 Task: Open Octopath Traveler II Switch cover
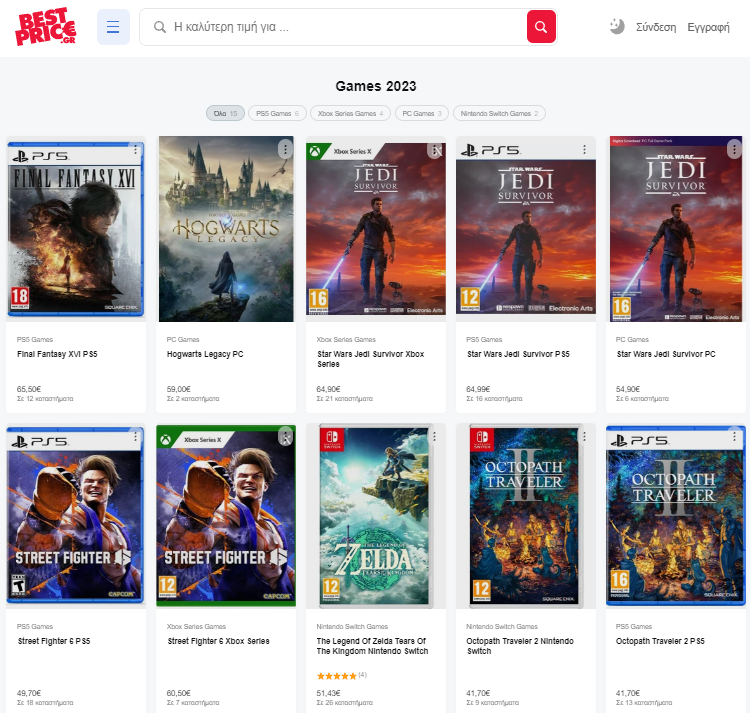click(526, 516)
